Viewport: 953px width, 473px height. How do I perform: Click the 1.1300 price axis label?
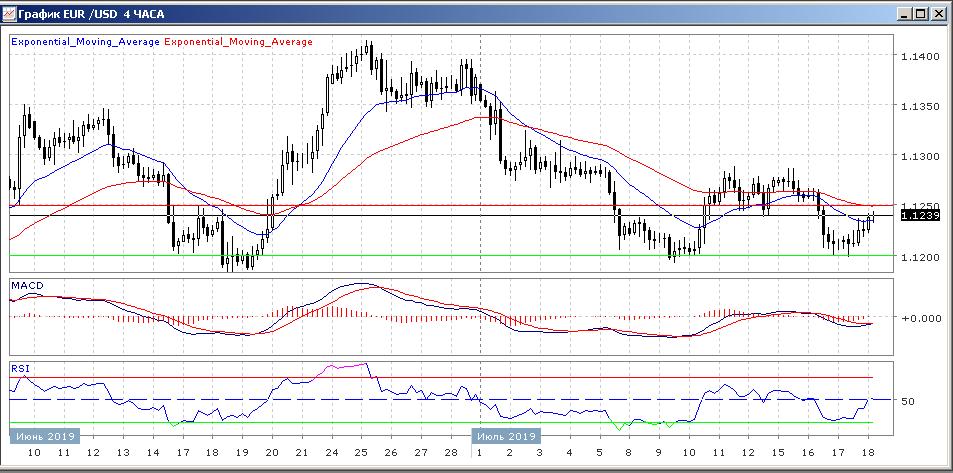pyautogui.click(x=918, y=157)
